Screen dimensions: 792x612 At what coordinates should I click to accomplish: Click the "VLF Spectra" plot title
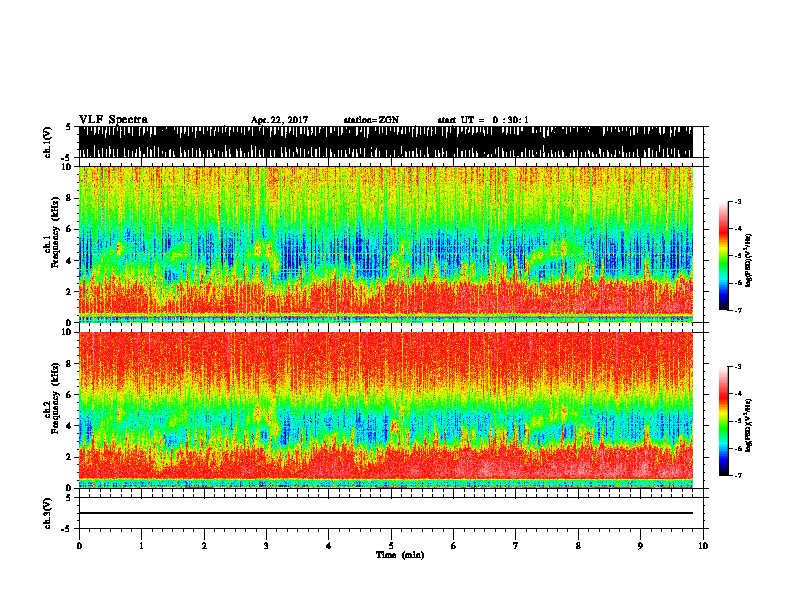click(x=113, y=120)
